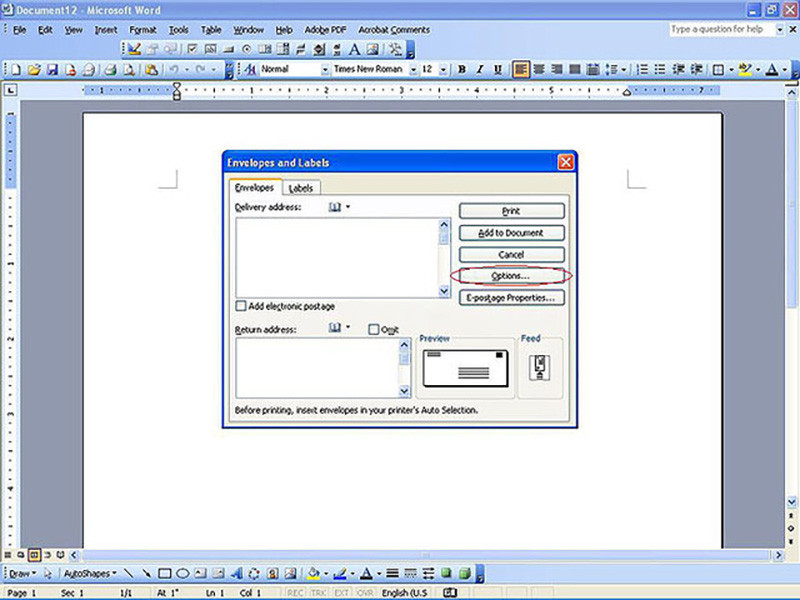Screen dimensions: 800x600
Task: Open the Times New Roman font dropdown
Action: 413,69
